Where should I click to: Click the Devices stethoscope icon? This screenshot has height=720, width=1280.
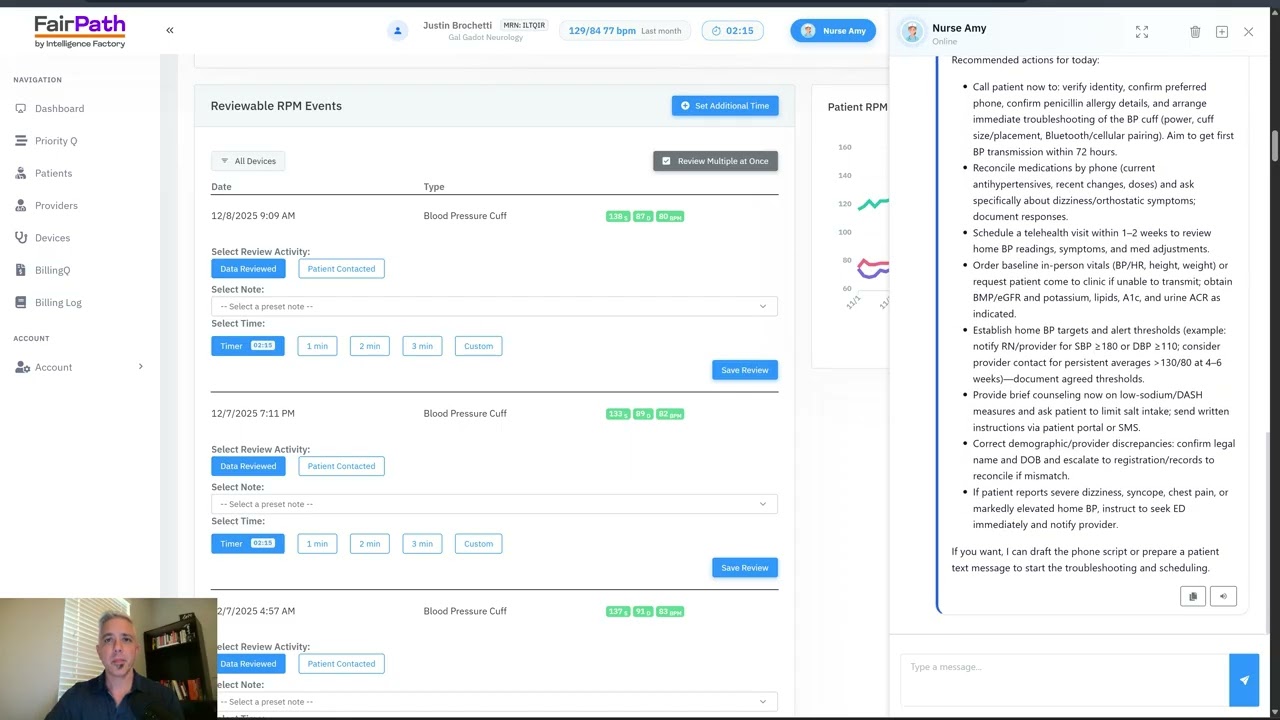click(x=21, y=238)
